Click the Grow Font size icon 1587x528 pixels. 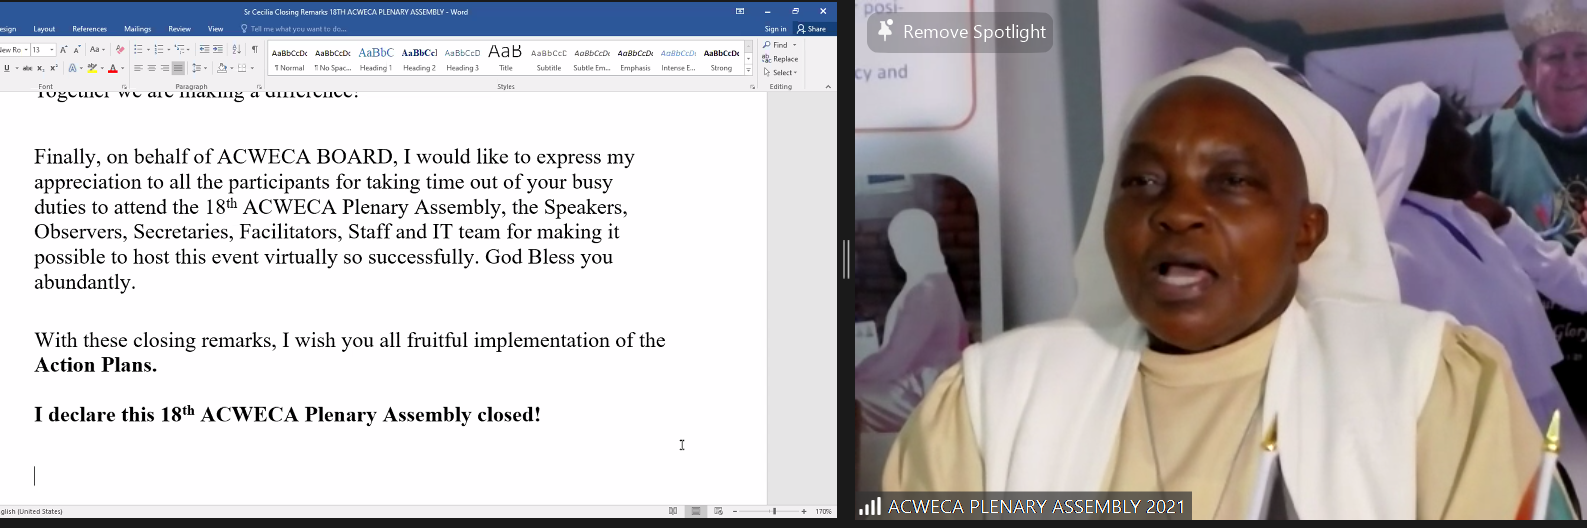pos(64,49)
